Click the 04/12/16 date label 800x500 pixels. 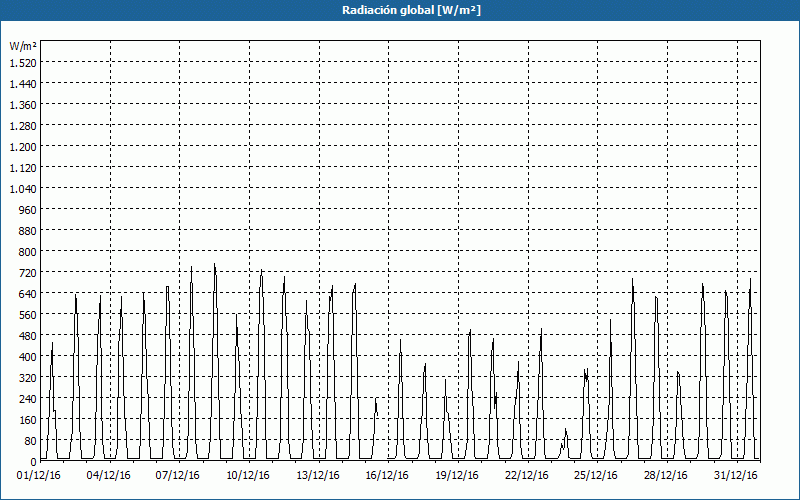coord(108,476)
